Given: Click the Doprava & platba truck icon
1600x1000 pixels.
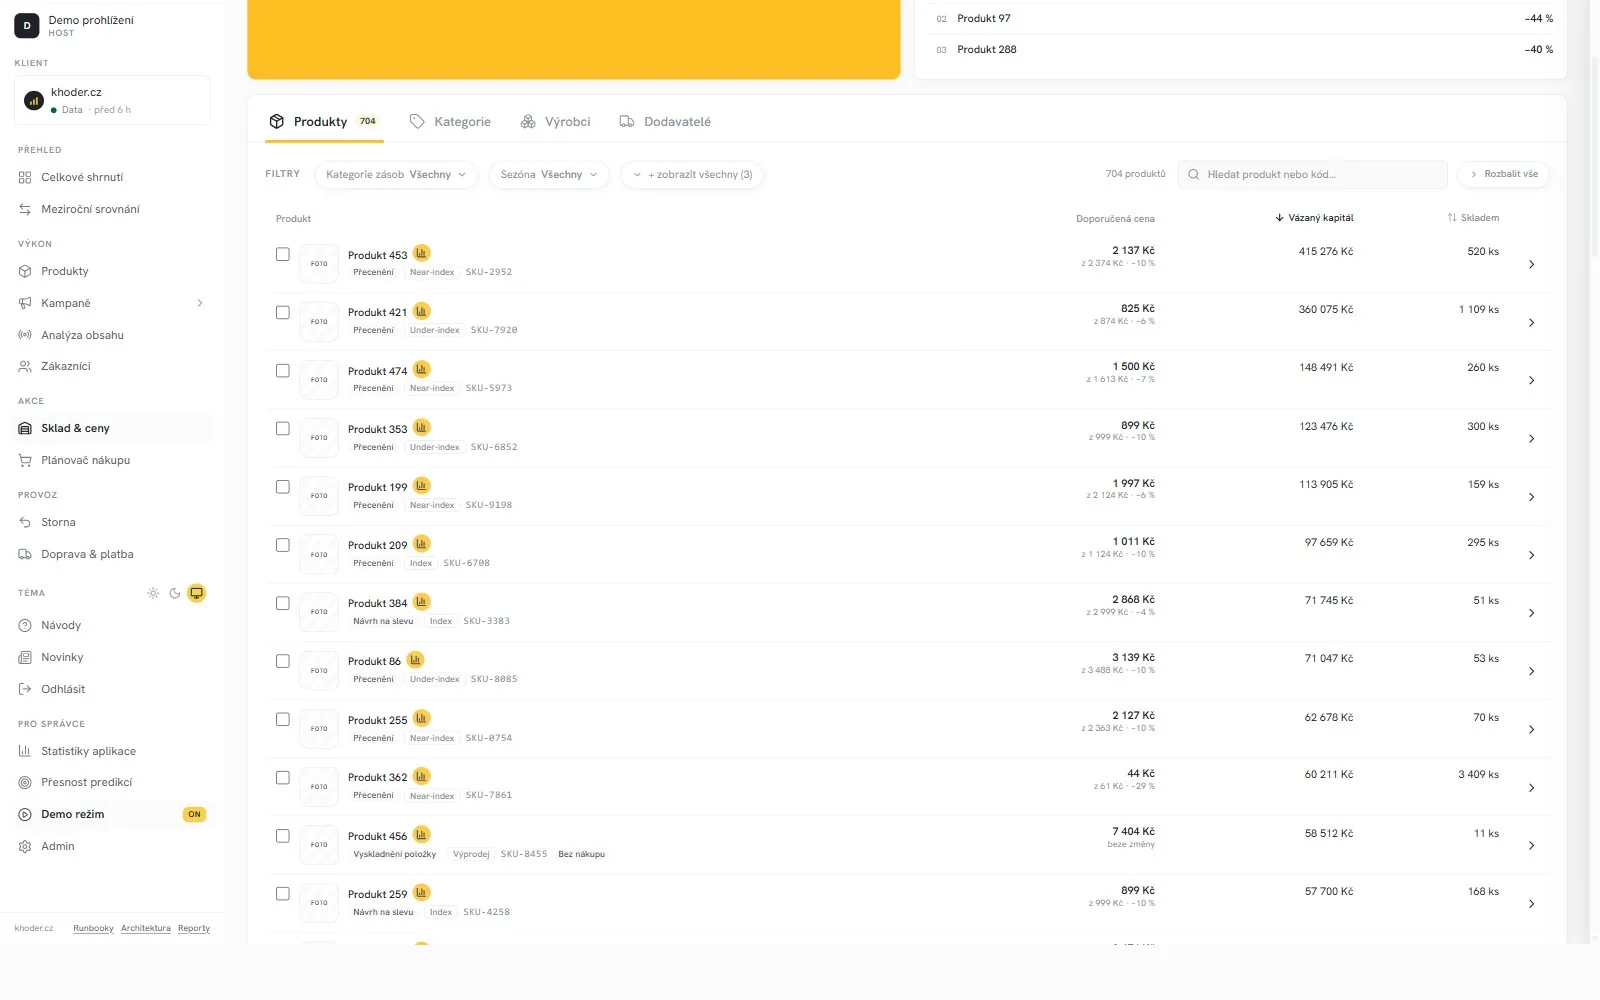Looking at the screenshot, I should tap(25, 554).
